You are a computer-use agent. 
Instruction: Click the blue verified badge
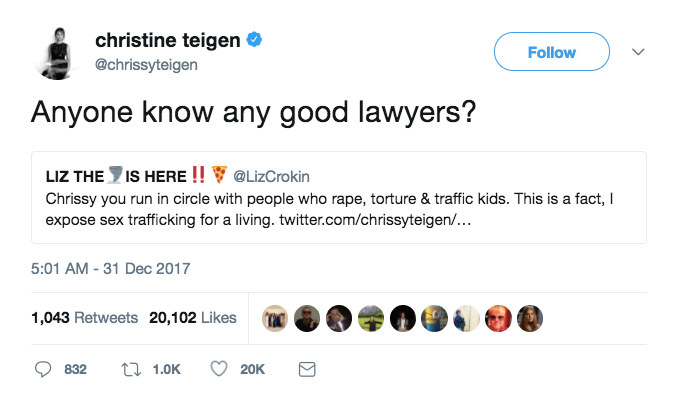click(254, 39)
